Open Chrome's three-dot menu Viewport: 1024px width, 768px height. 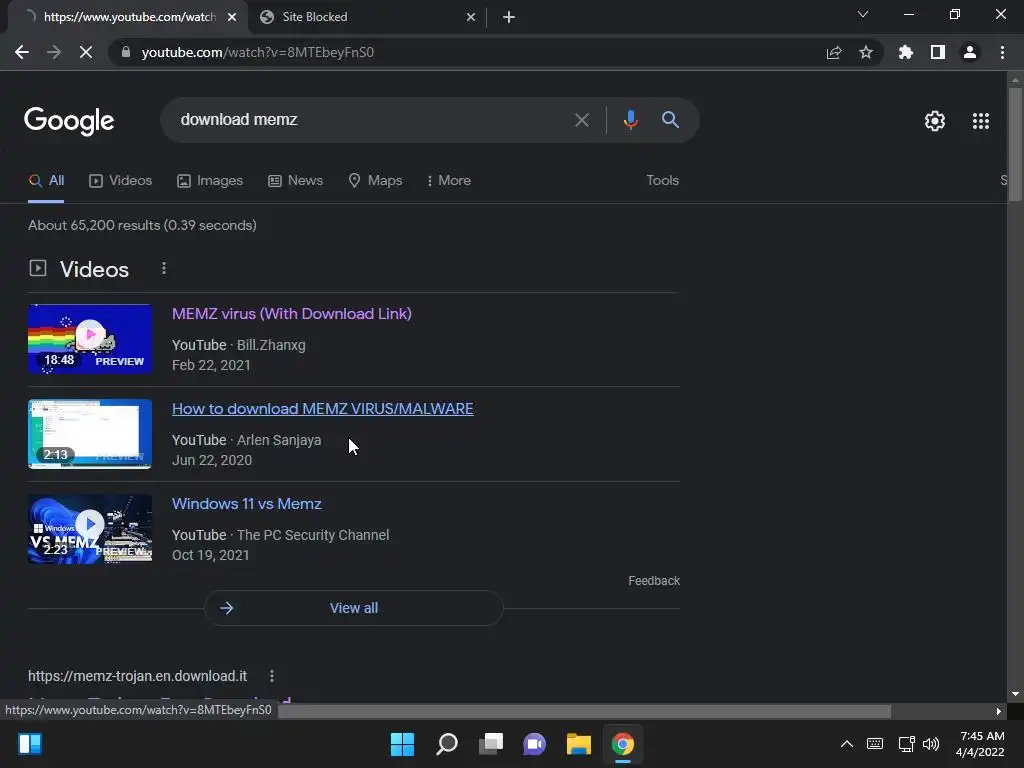[x=1002, y=52]
